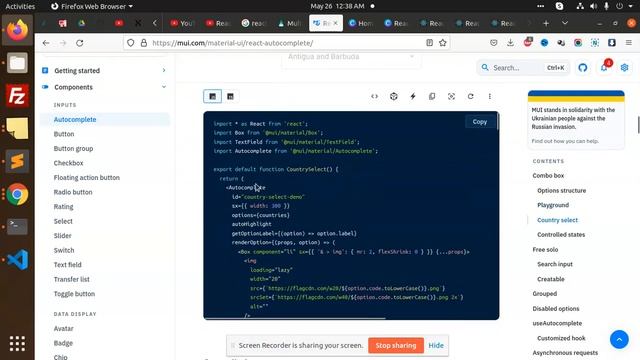
Task: Switch to the collapsed demo source view
Action: [x=231, y=96]
